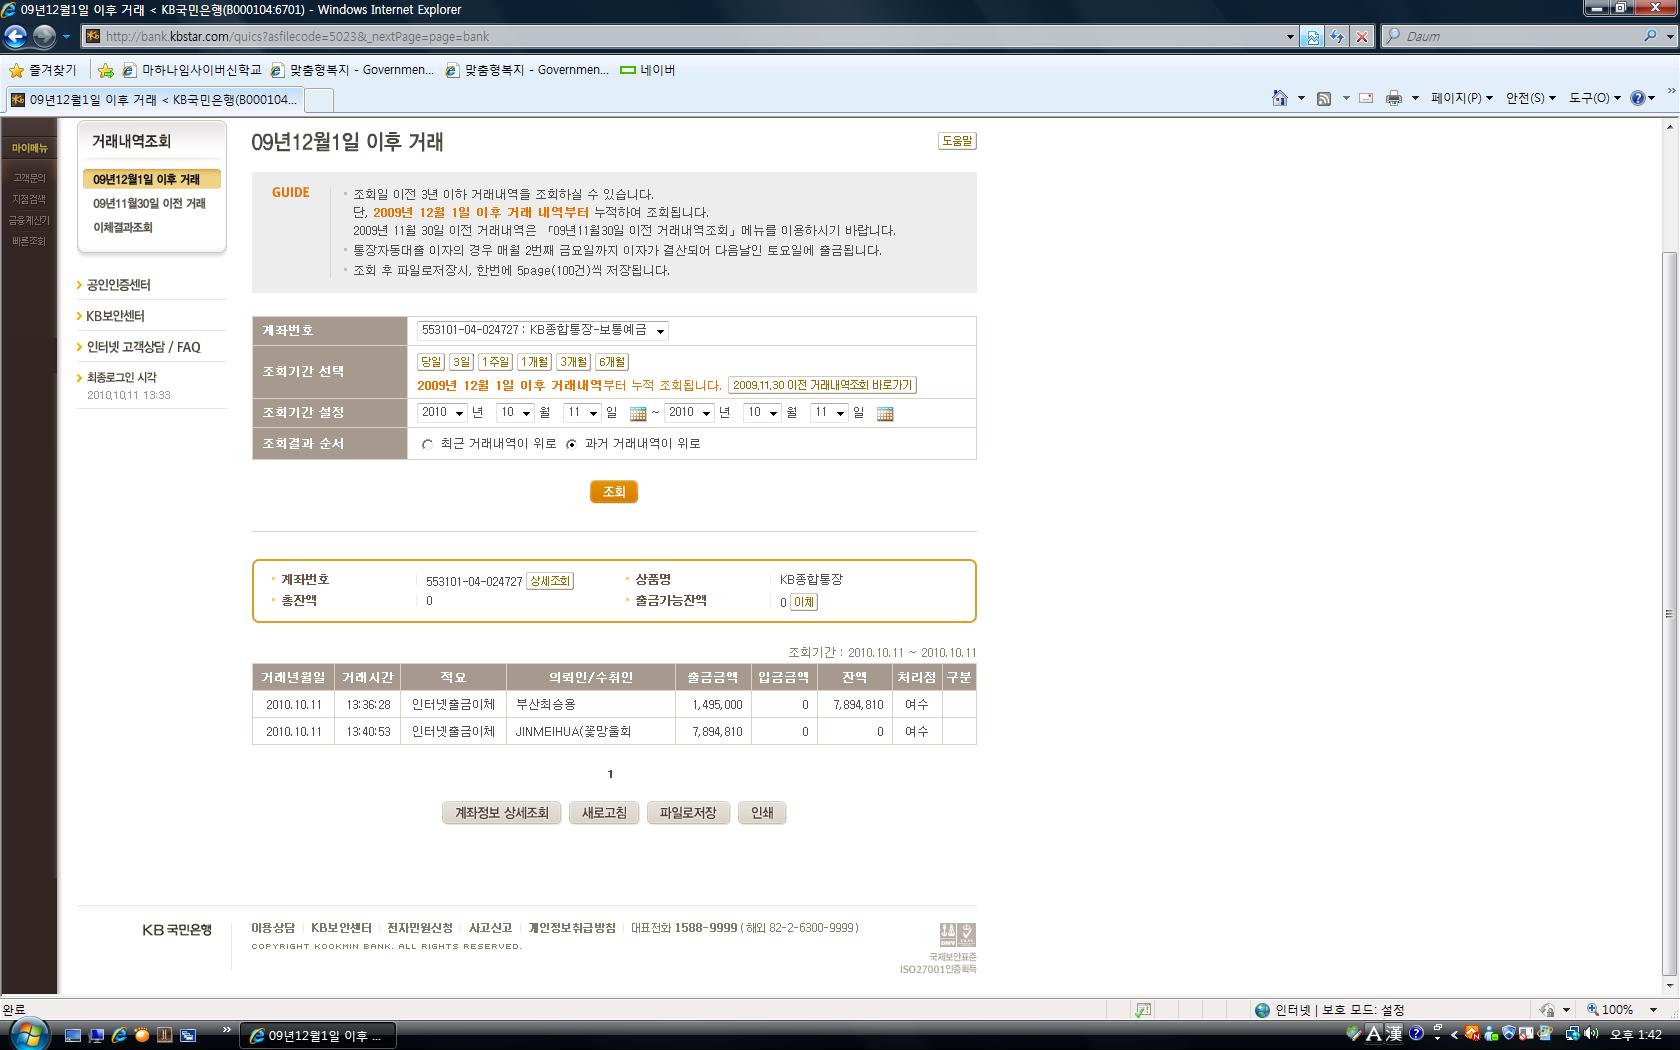The image size is (1680, 1050).
Task: Open the 페이지(P) menu
Action: pos(1461,98)
